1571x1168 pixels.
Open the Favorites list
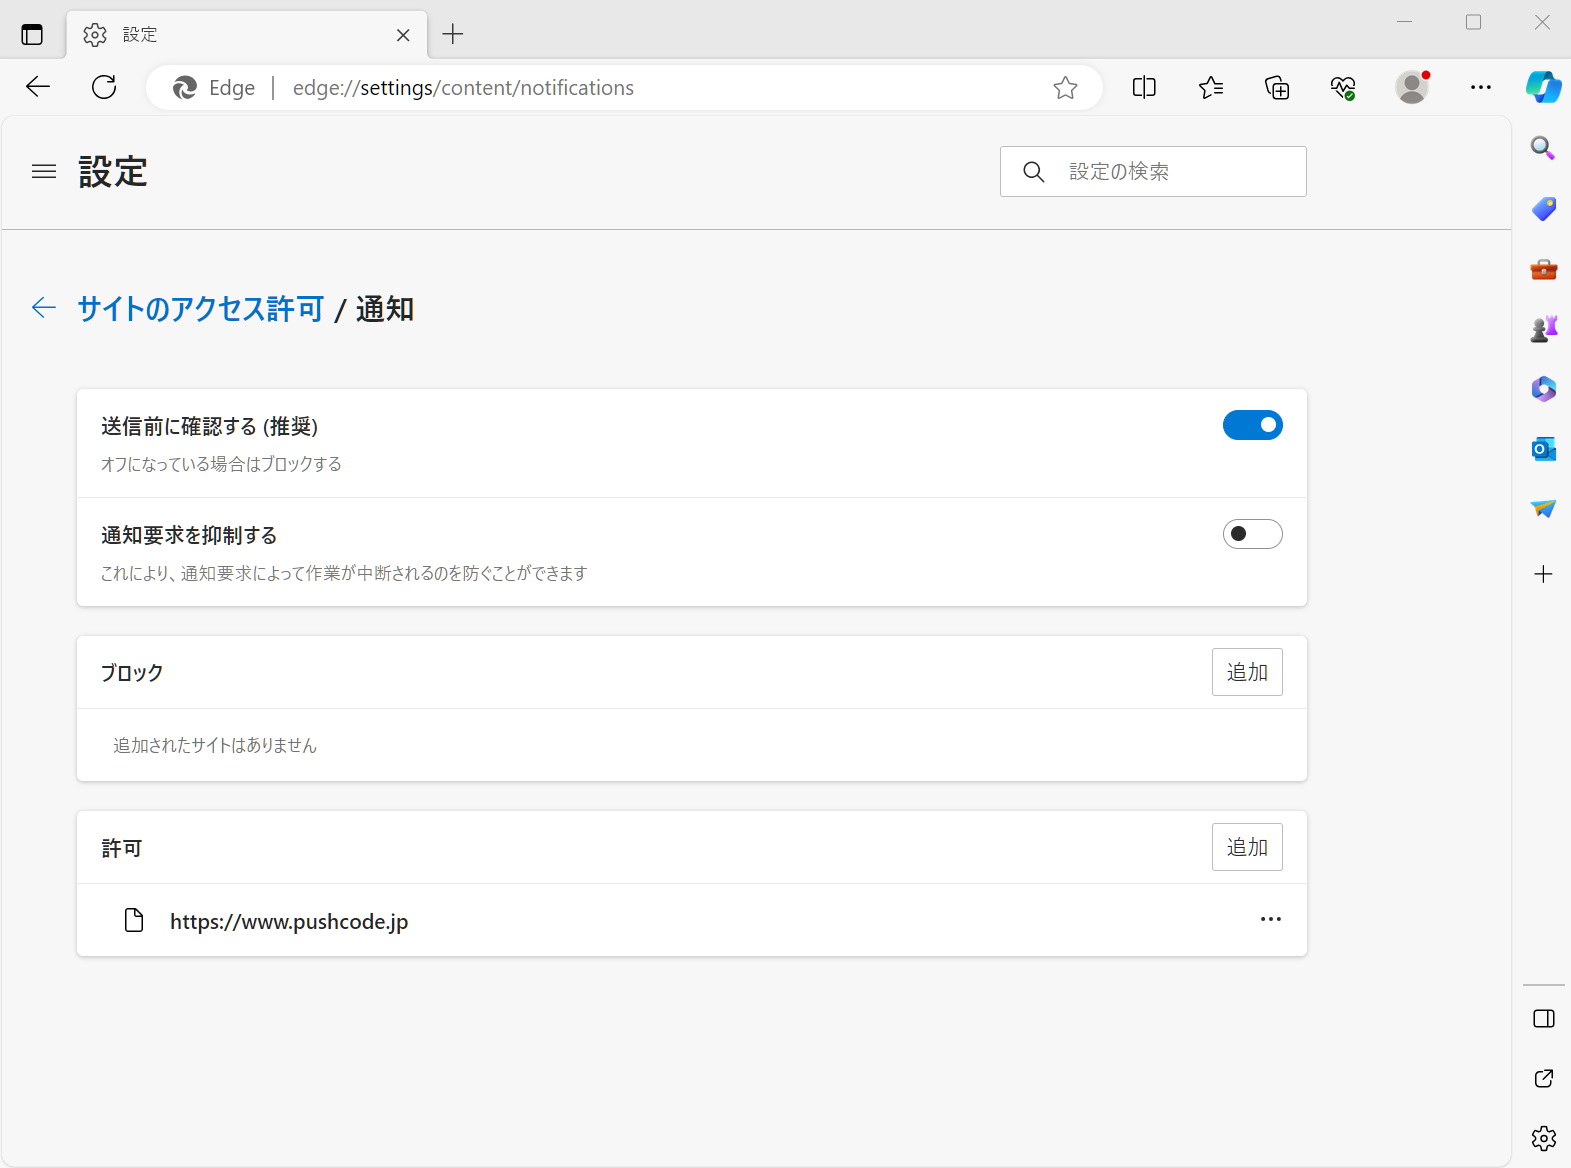[1211, 88]
